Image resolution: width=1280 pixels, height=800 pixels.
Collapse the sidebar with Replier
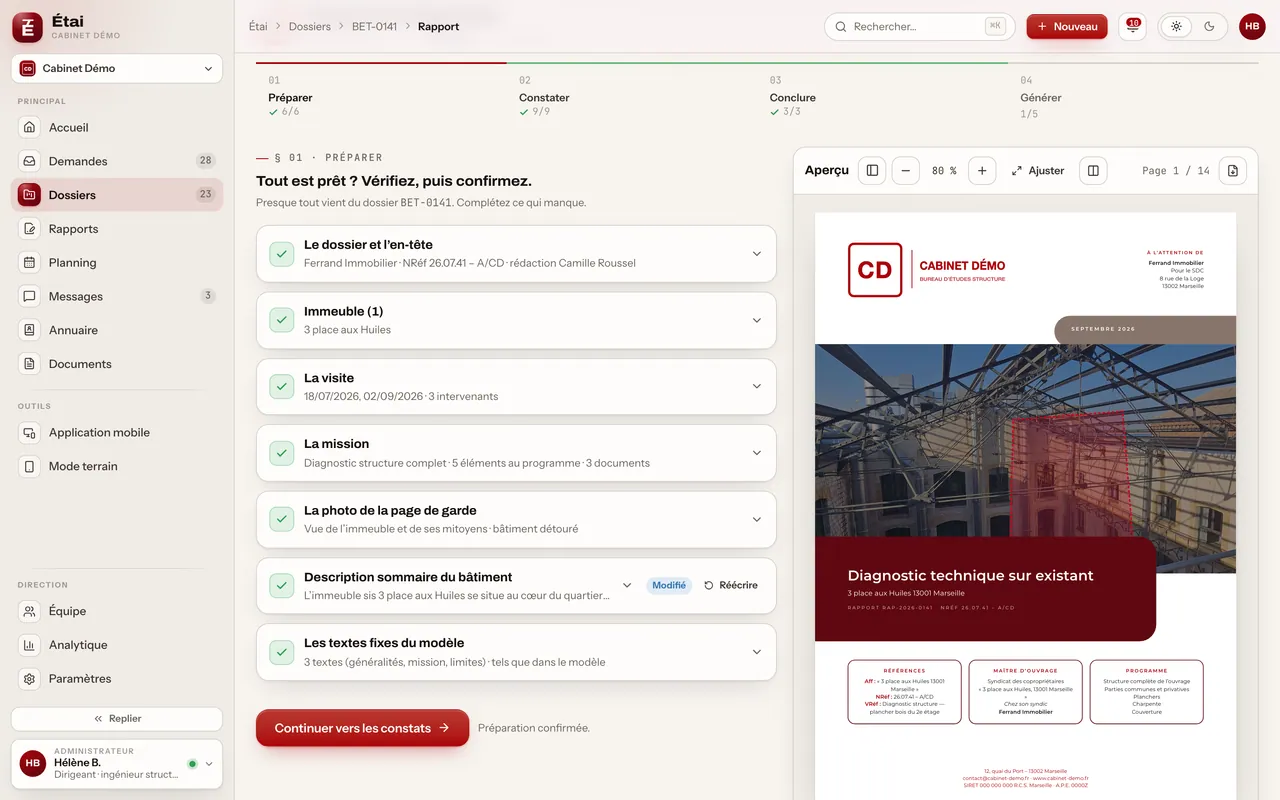[x=117, y=719]
